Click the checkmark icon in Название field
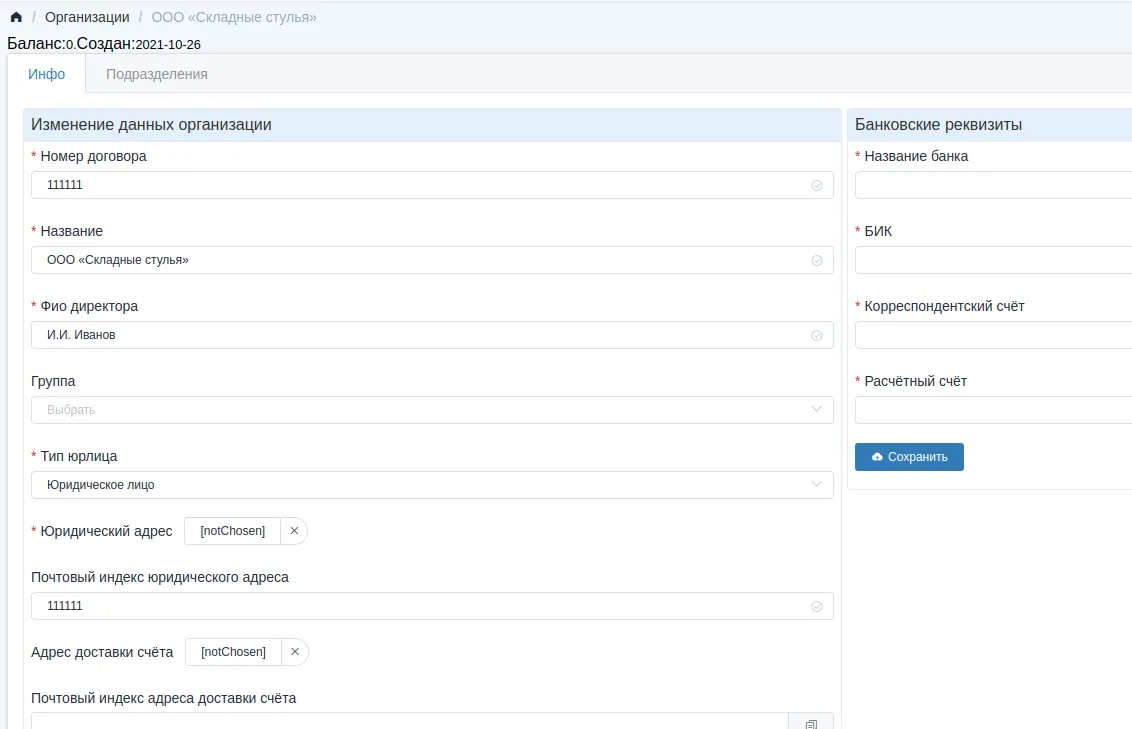Screen dimensions: 1132x729 click(816, 260)
